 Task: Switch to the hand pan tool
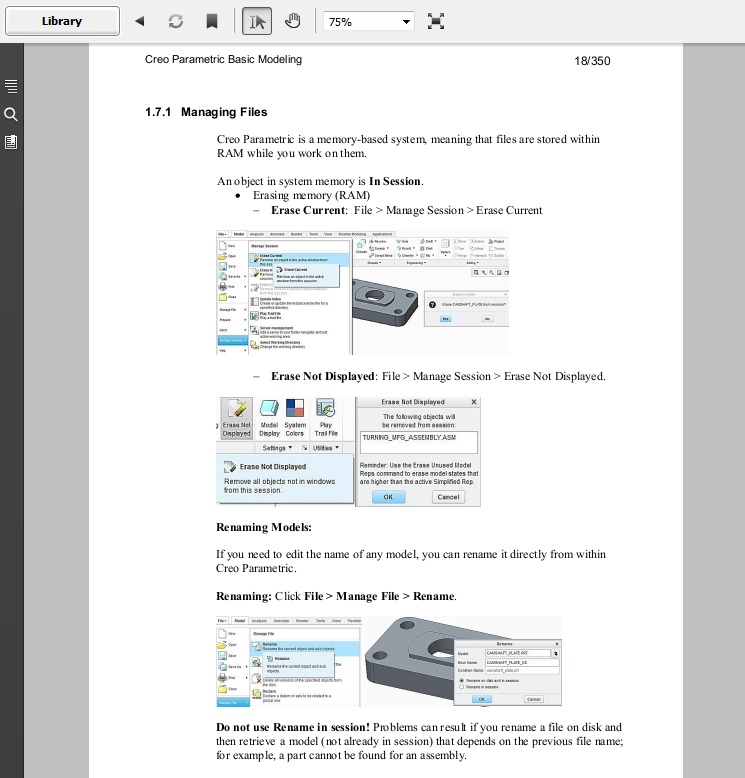293,21
